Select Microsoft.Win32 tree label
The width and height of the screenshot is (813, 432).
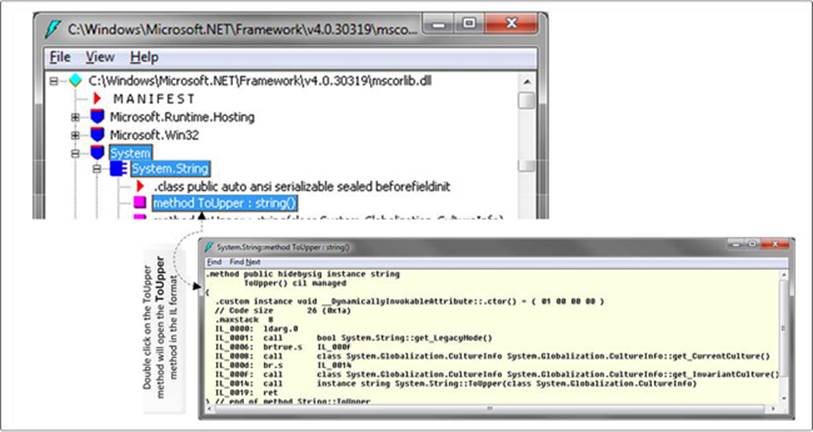[x=154, y=135]
